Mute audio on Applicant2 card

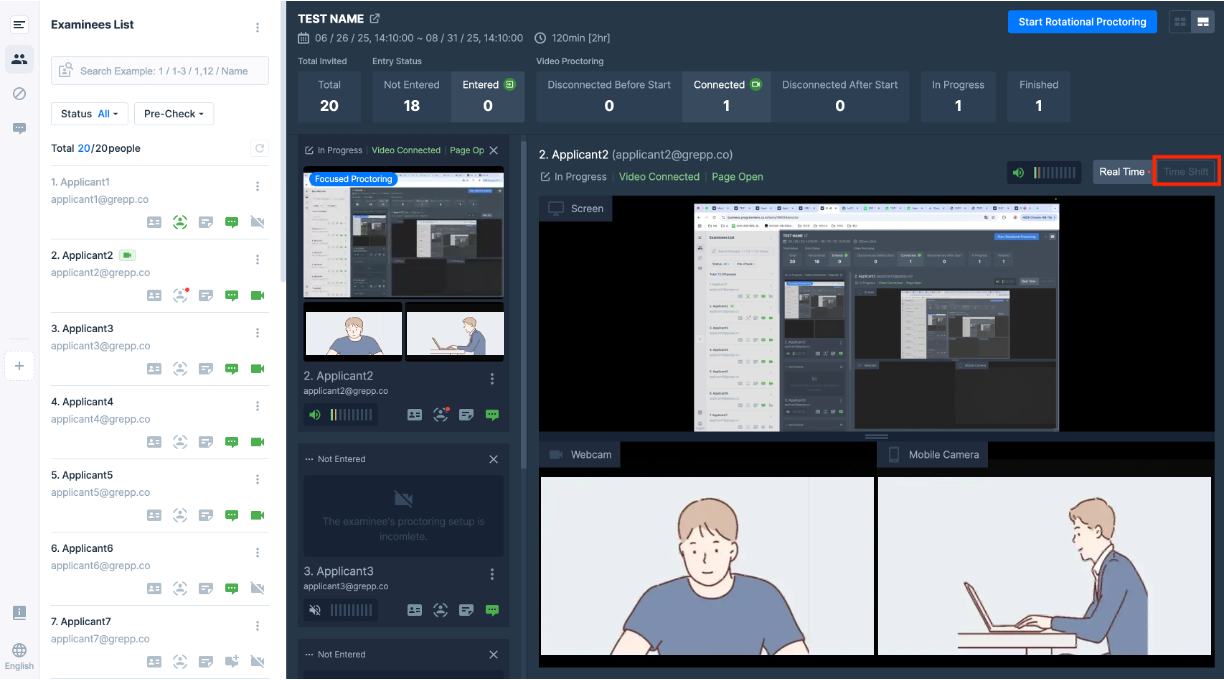click(315, 415)
